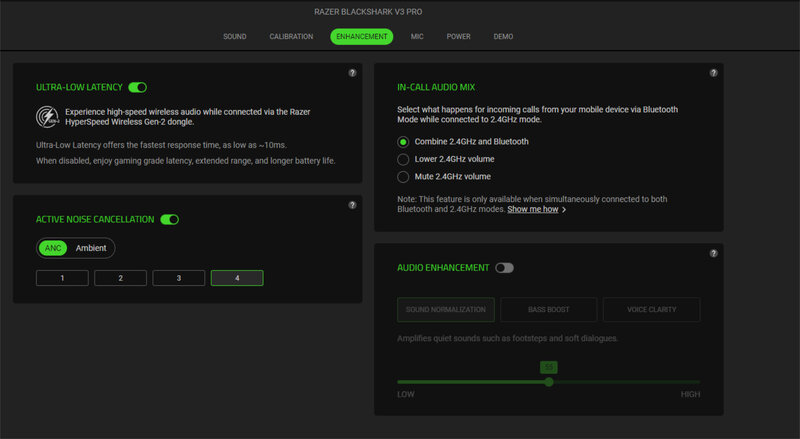Disable Active Noise Cancellation switch

pos(169,220)
